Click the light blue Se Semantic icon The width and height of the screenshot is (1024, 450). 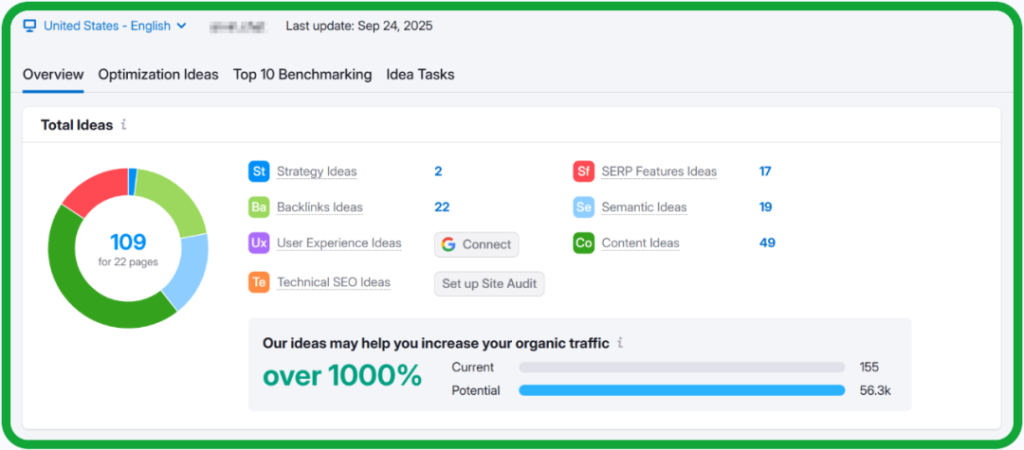click(x=584, y=207)
